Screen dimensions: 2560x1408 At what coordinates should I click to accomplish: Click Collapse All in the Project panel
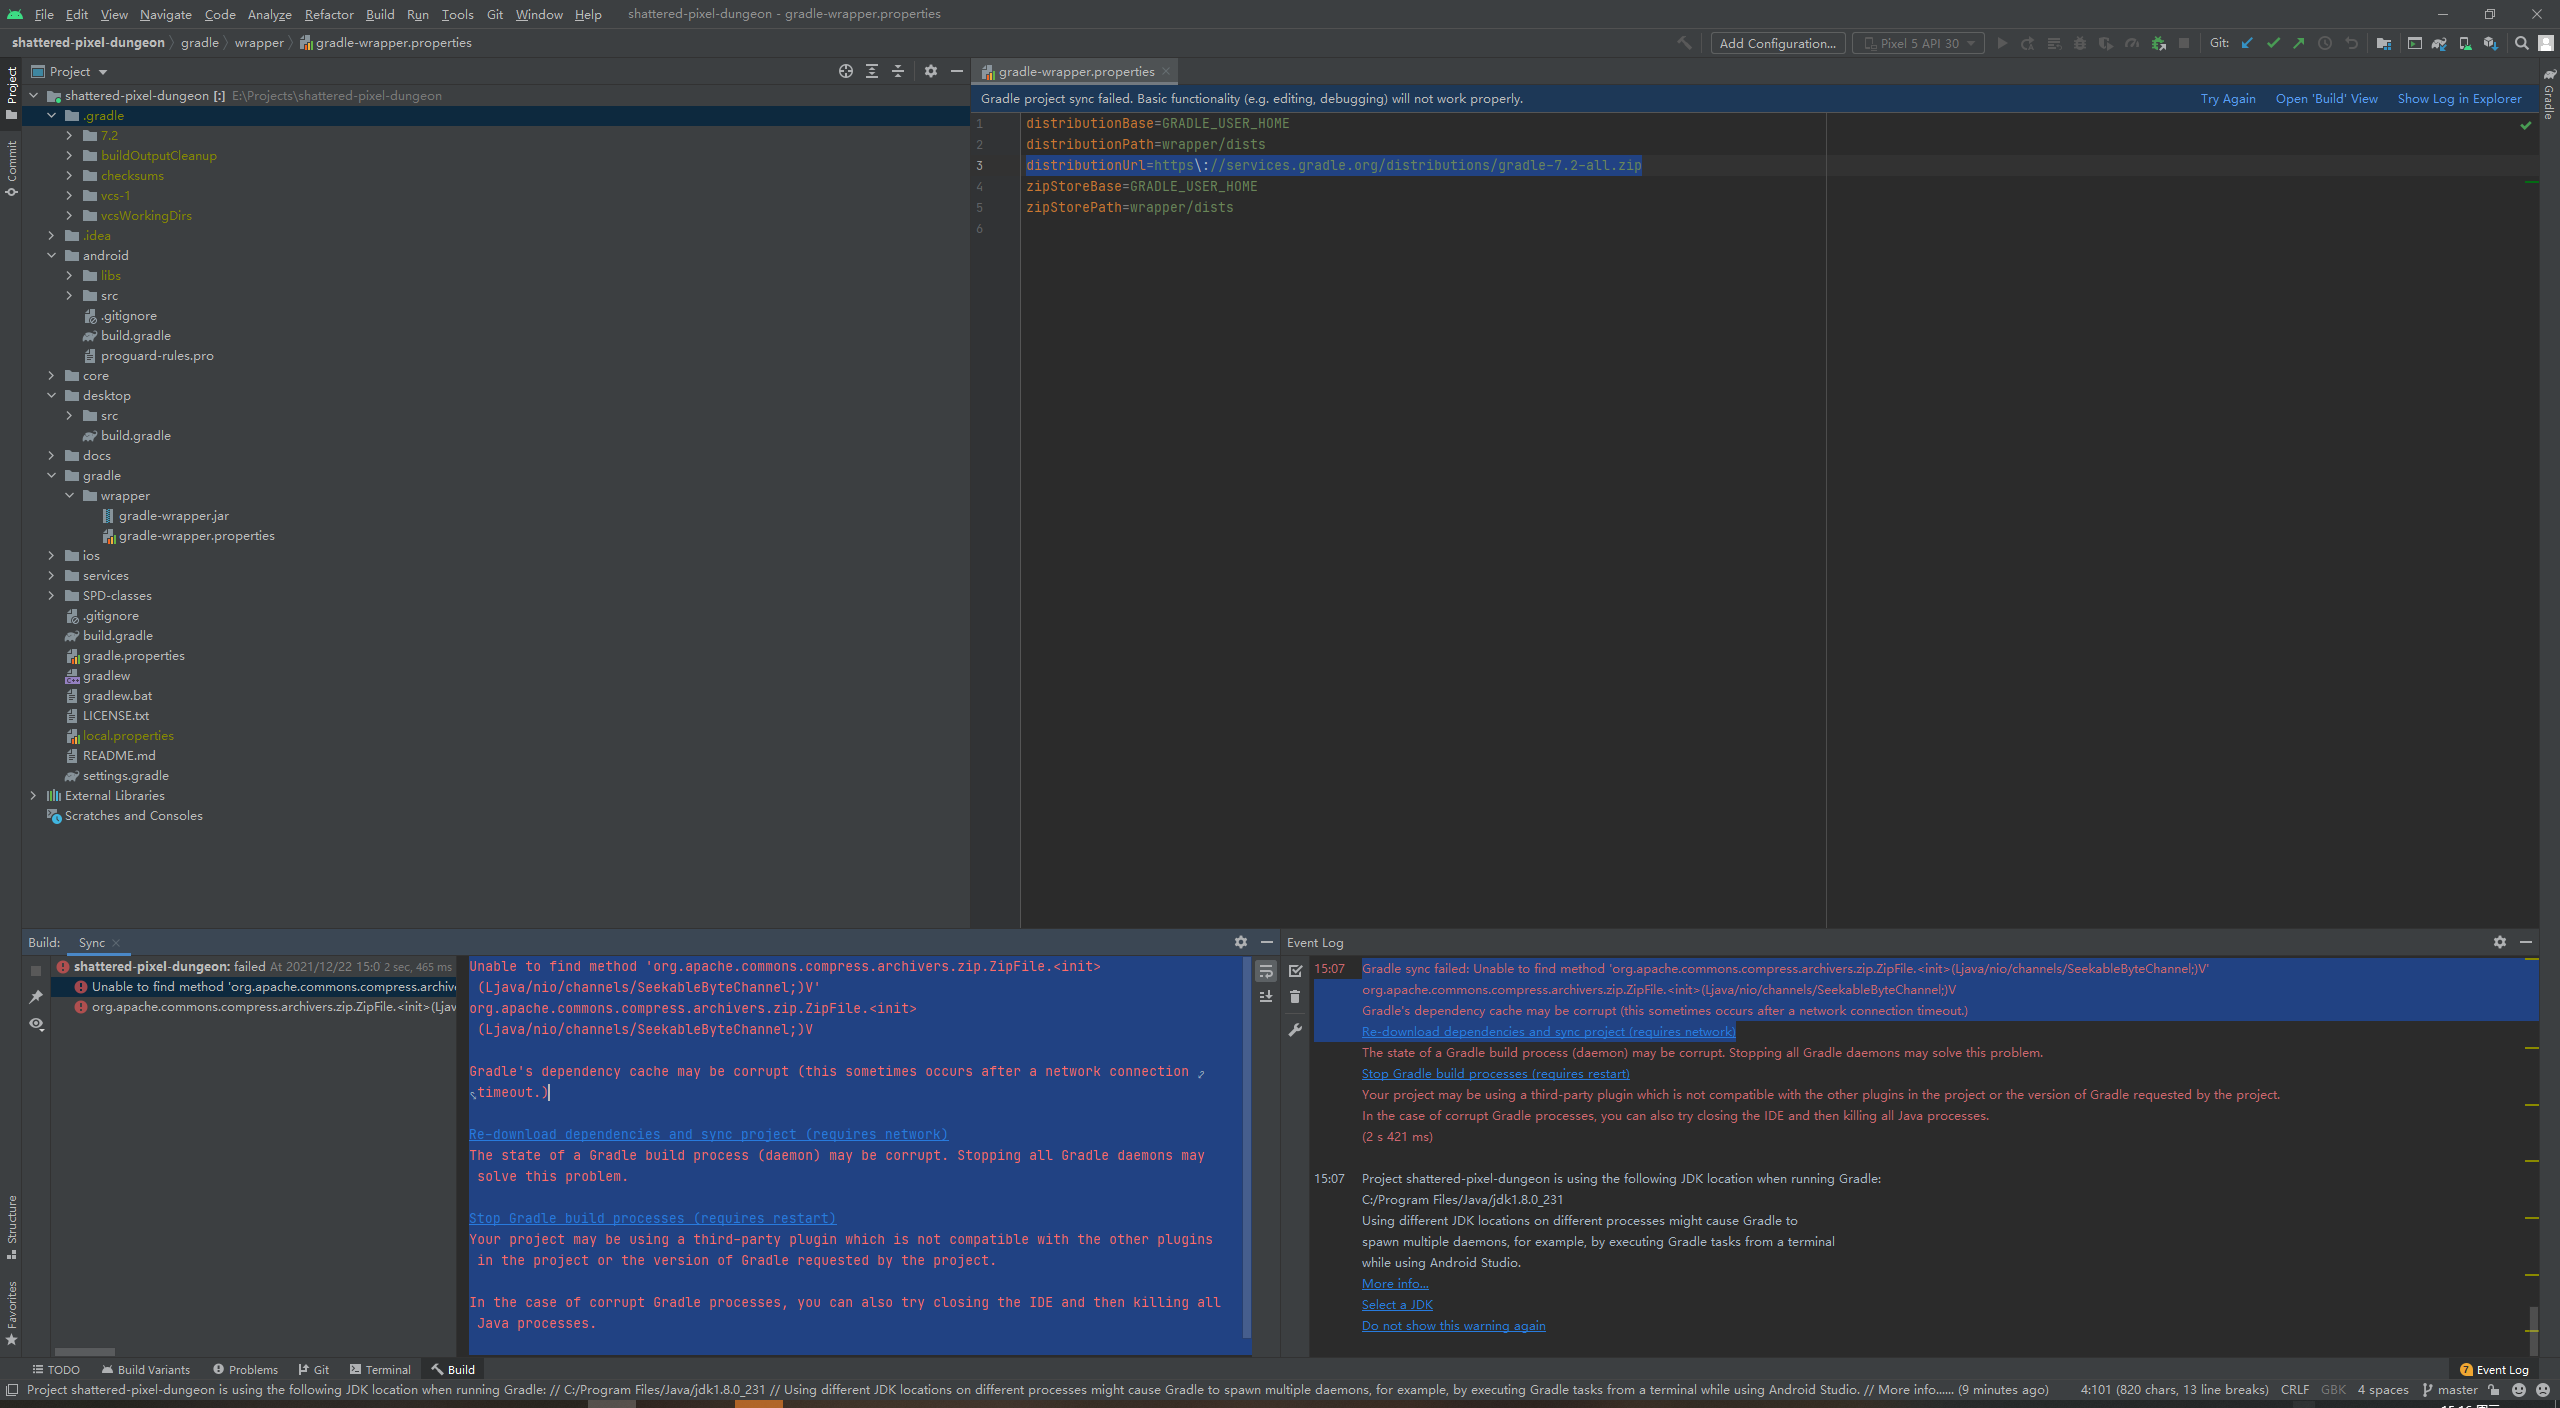[898, 71]
